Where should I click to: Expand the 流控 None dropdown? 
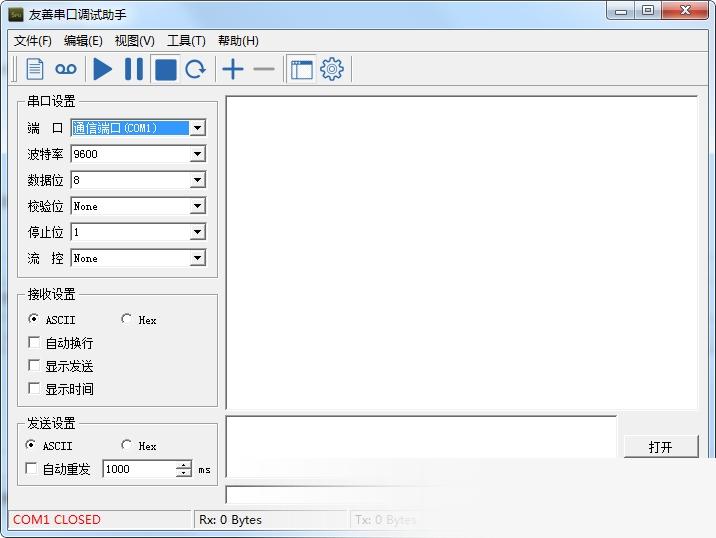pos(197,258)
